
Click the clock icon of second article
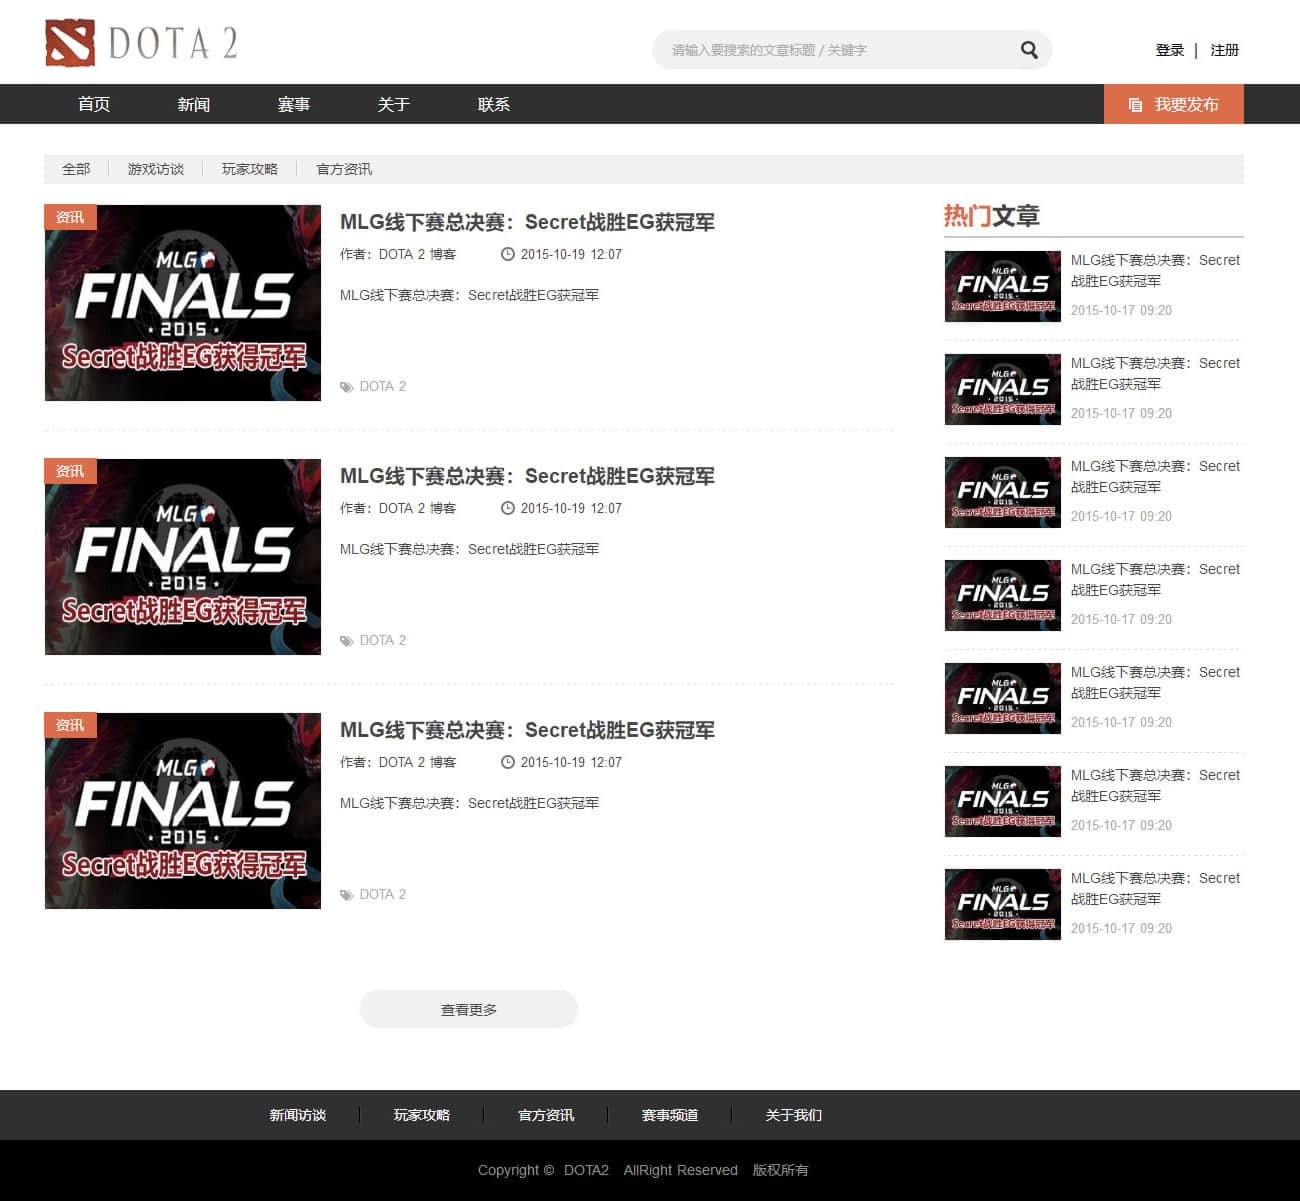[508, 508]
